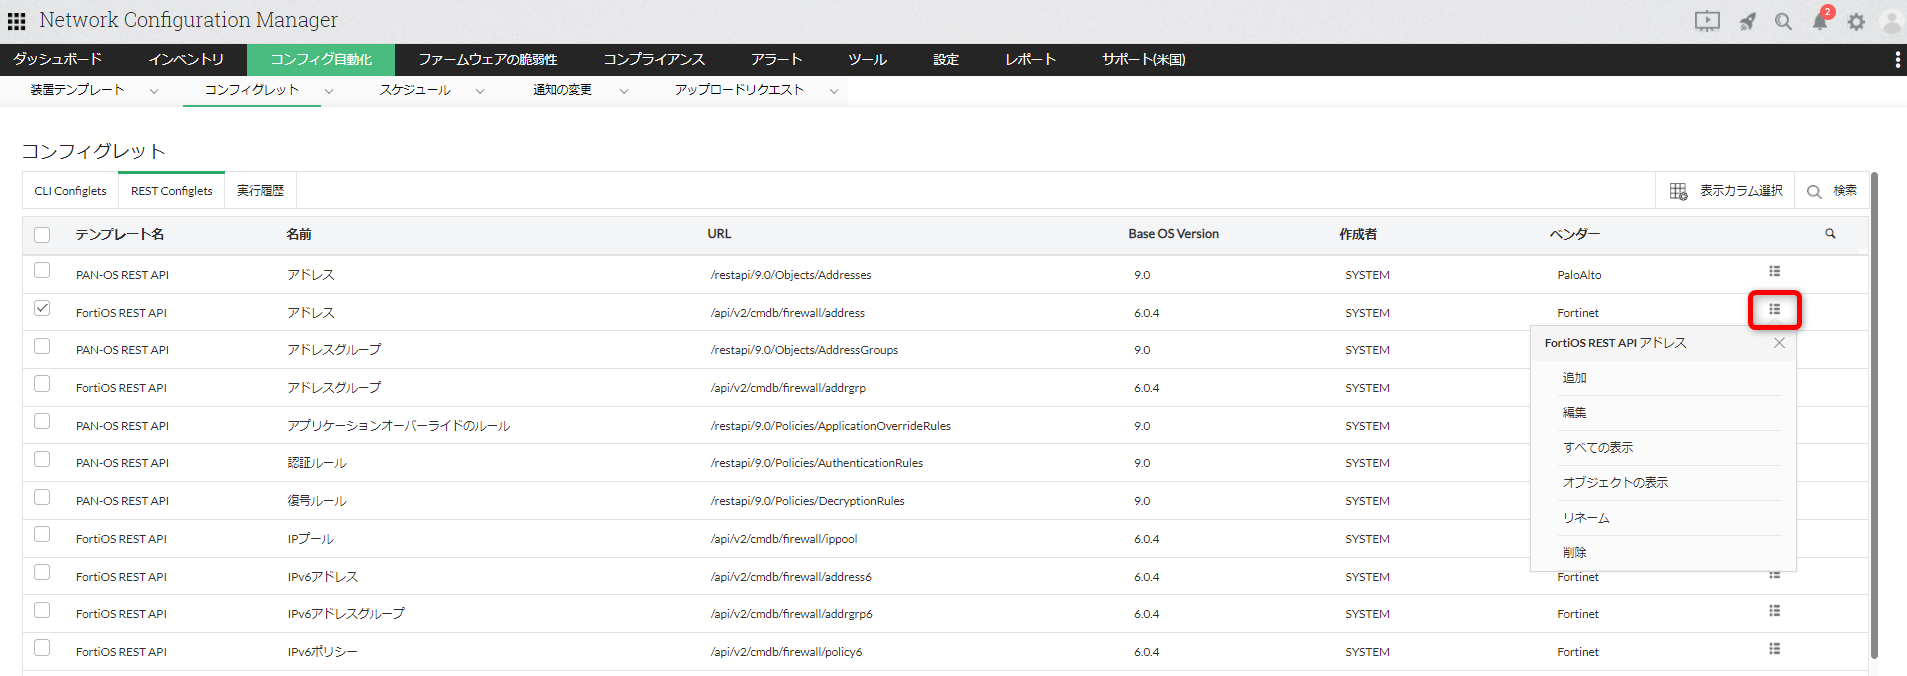
Task: Open the settings gear icon
Action: pos(1856,22)
